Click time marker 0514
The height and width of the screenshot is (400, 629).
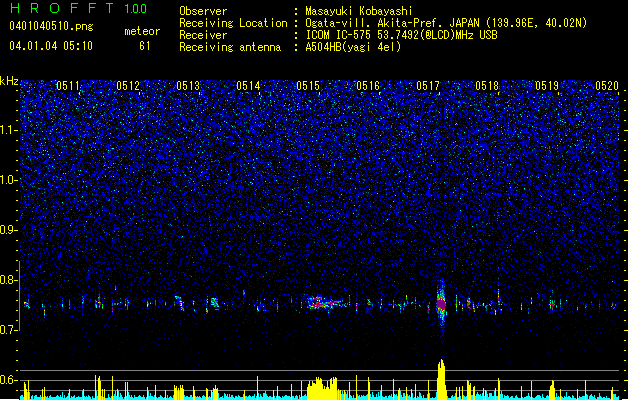click(x=248, y=85)
